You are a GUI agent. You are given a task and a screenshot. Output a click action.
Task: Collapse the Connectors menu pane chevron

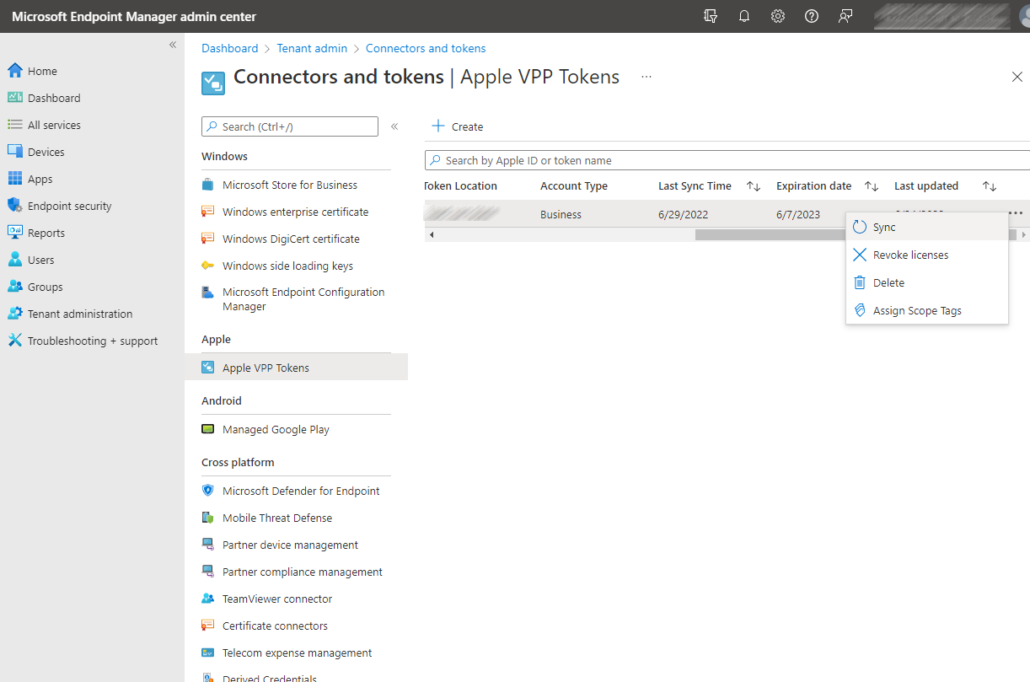[395, 127]
